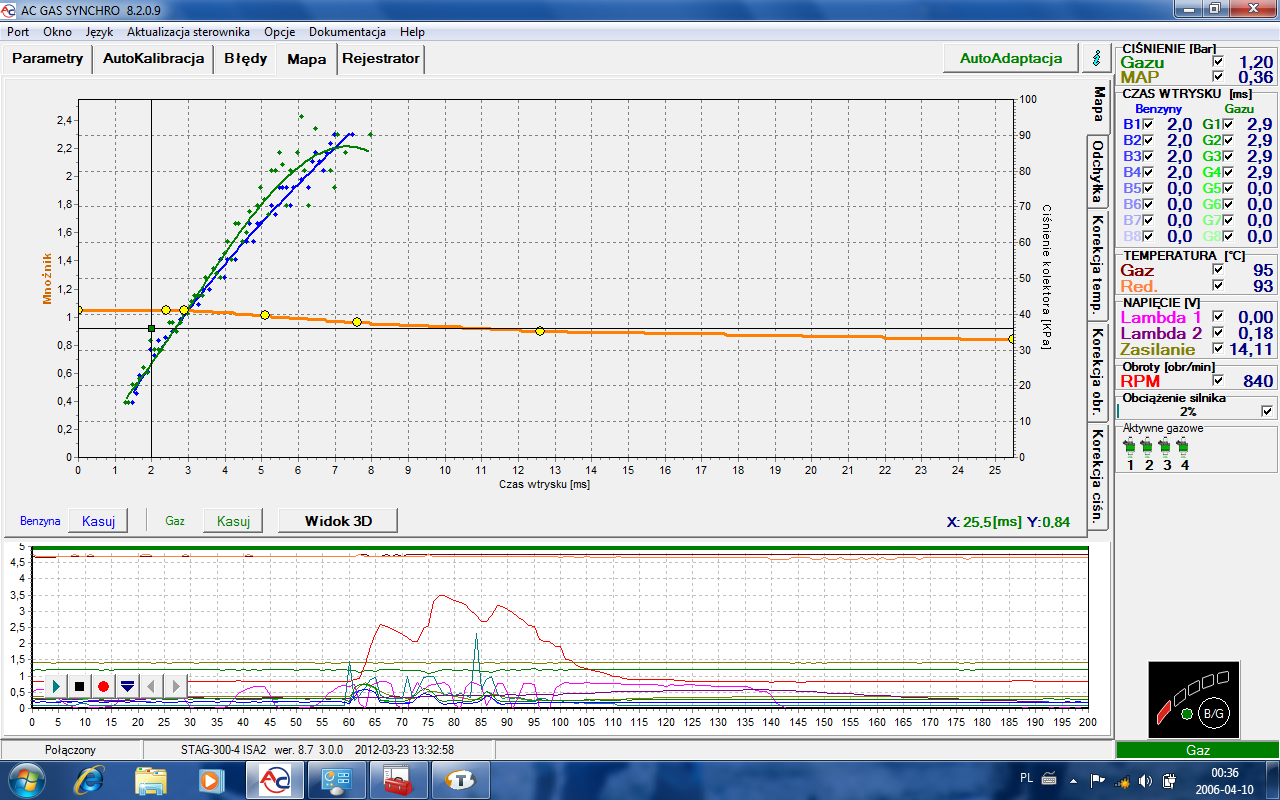1280x800 pixels.
Task: Show hidden tray icons arrow
Action: coord(1075,780)
